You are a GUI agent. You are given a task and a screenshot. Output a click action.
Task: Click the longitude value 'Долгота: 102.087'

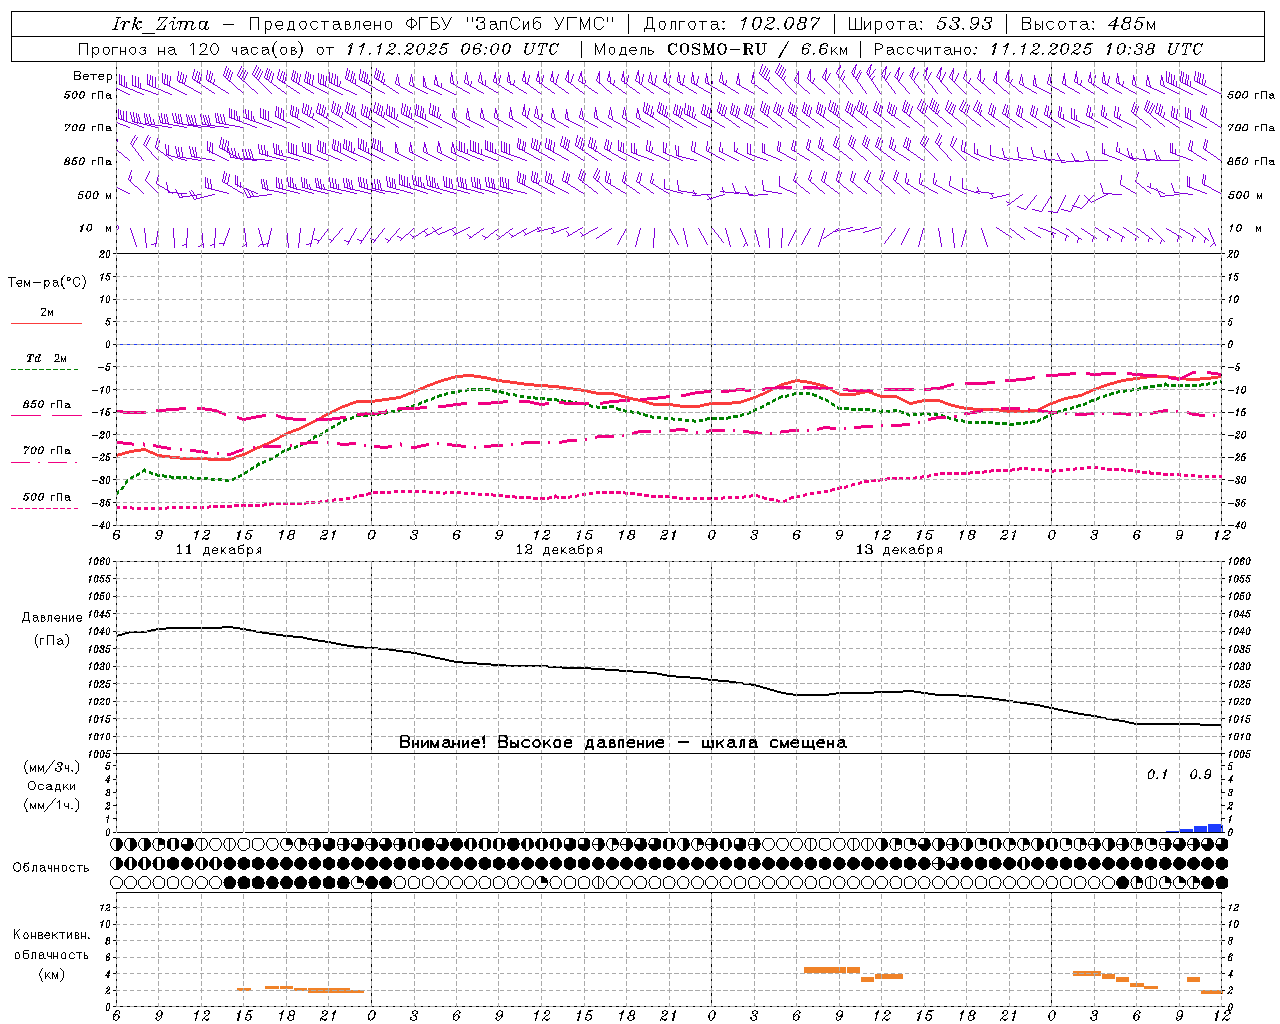(x=732, y=24)
